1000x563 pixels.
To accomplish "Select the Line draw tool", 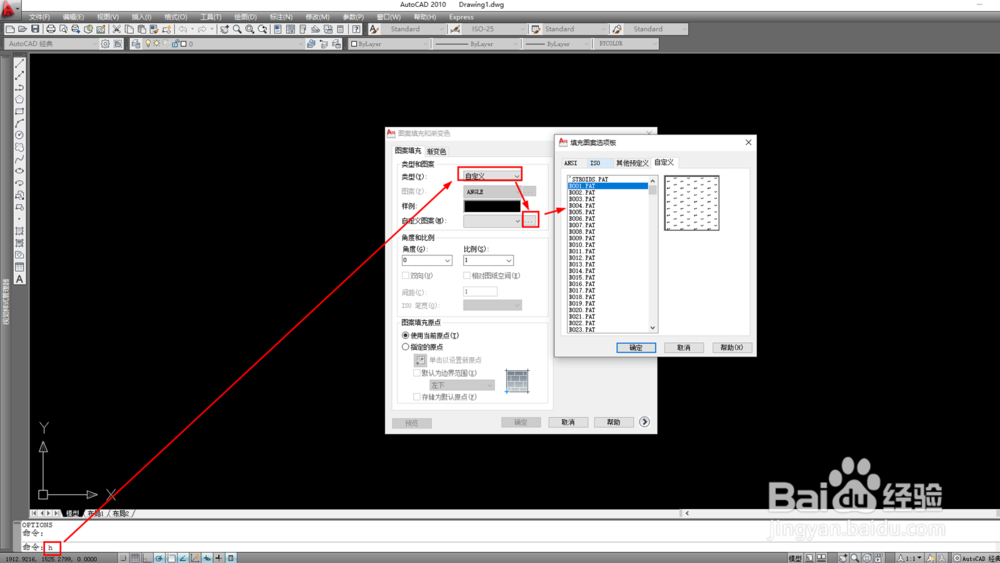I will [x=19, y=64].
